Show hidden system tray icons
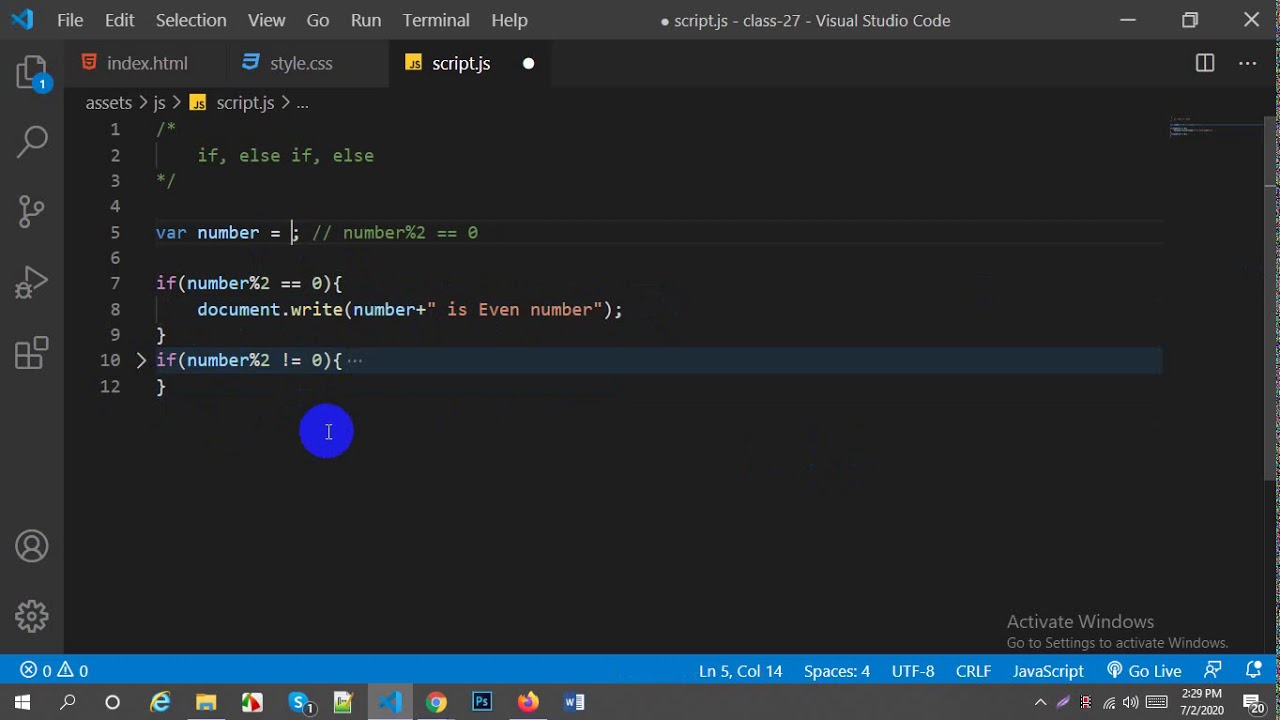 coord(1040,702)
